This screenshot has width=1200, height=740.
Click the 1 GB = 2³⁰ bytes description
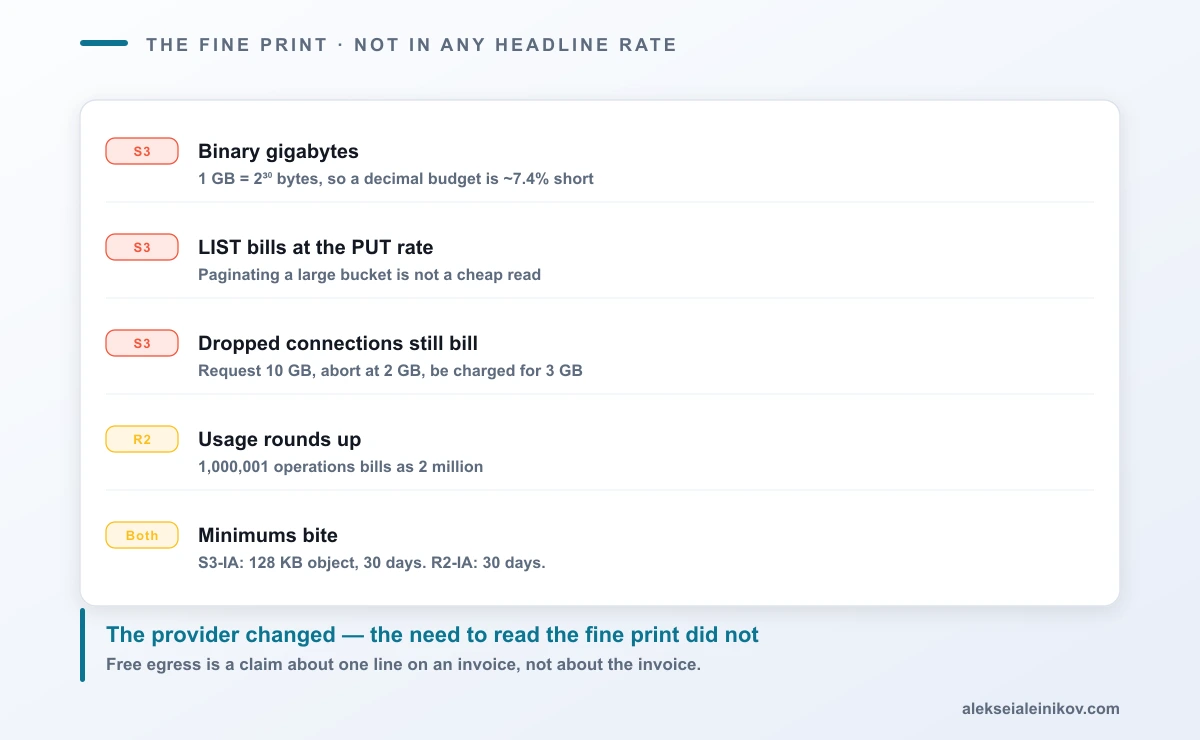[x=396, y=179]
